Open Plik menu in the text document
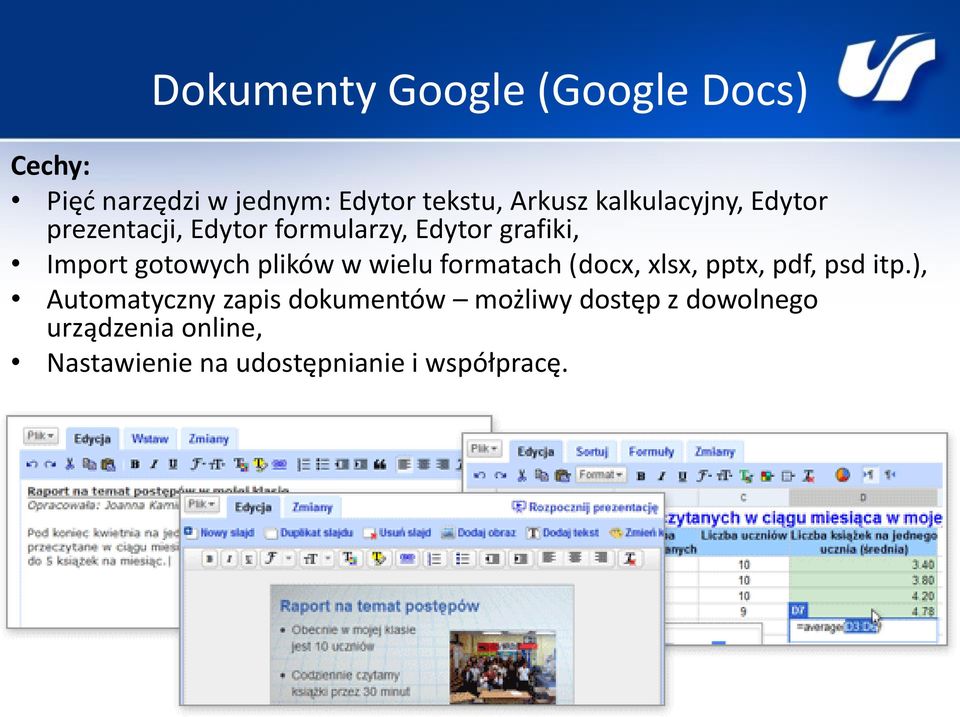 coord(40,436)
